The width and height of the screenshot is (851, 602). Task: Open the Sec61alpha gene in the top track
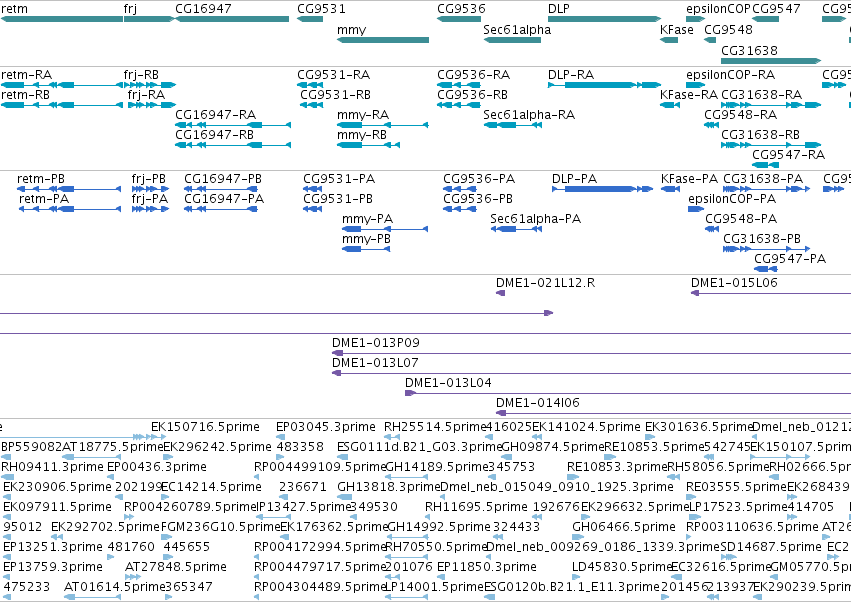point(512,40)
